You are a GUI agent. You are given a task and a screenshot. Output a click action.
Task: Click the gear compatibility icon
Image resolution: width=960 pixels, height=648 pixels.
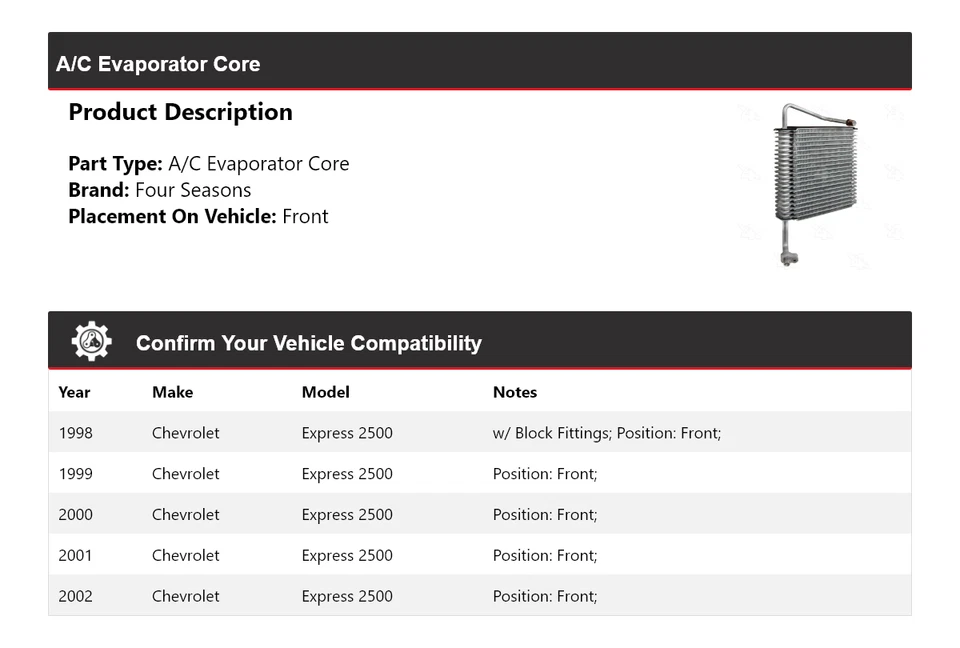[x=91, y=342]
